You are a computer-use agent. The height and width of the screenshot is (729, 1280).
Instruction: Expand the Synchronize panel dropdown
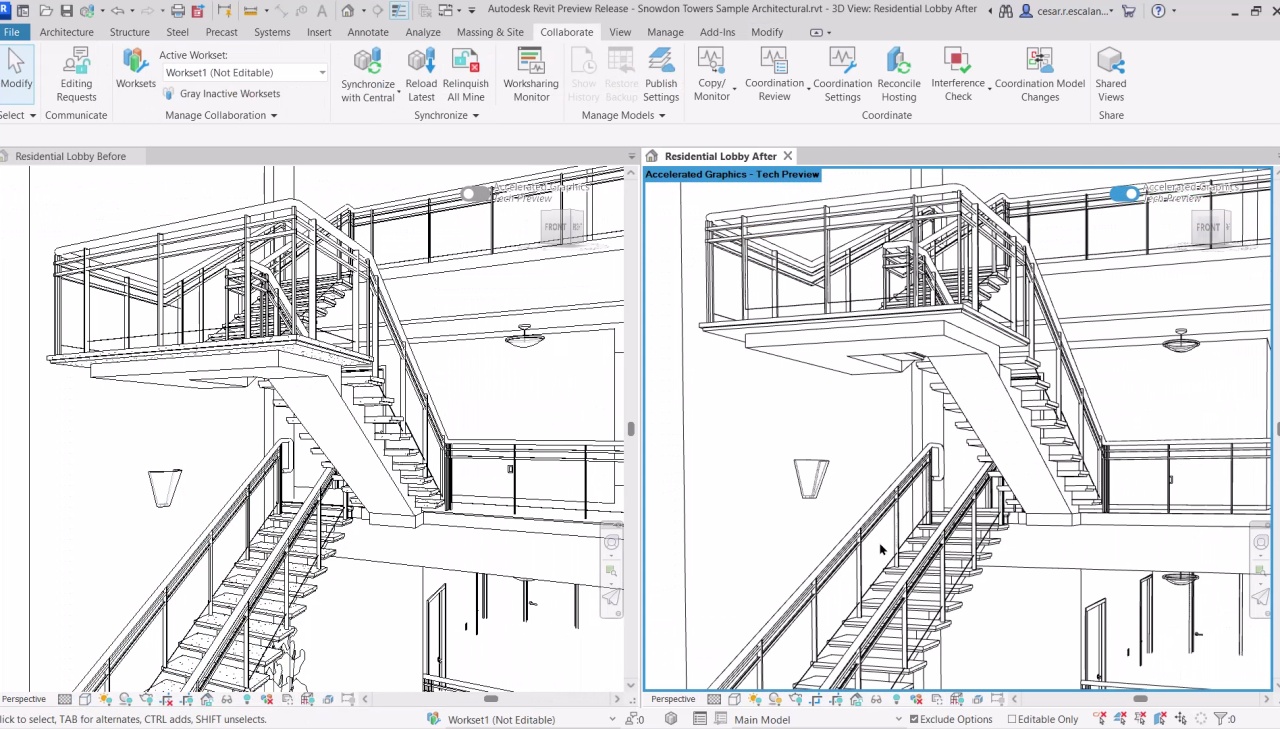click(446, 115)
